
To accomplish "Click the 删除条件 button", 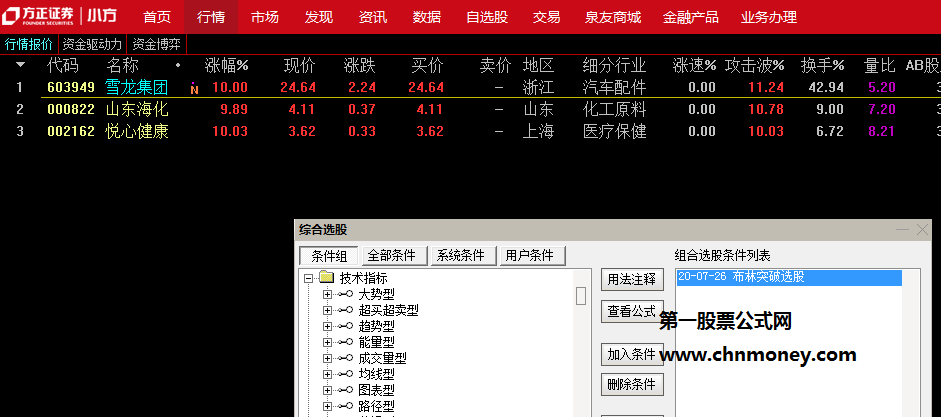I will pyautogui.click(x=632, y=385).
